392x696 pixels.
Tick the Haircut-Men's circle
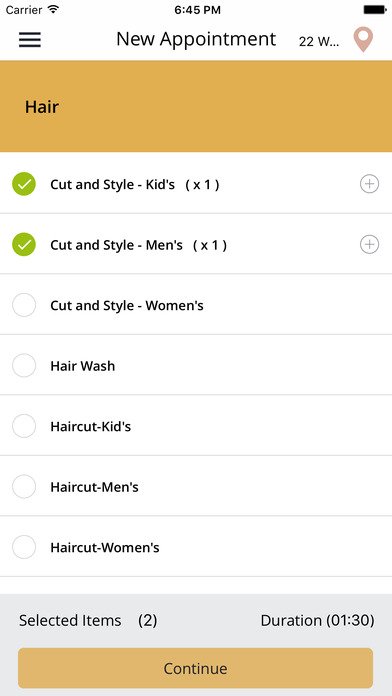(x=24, y=486)
